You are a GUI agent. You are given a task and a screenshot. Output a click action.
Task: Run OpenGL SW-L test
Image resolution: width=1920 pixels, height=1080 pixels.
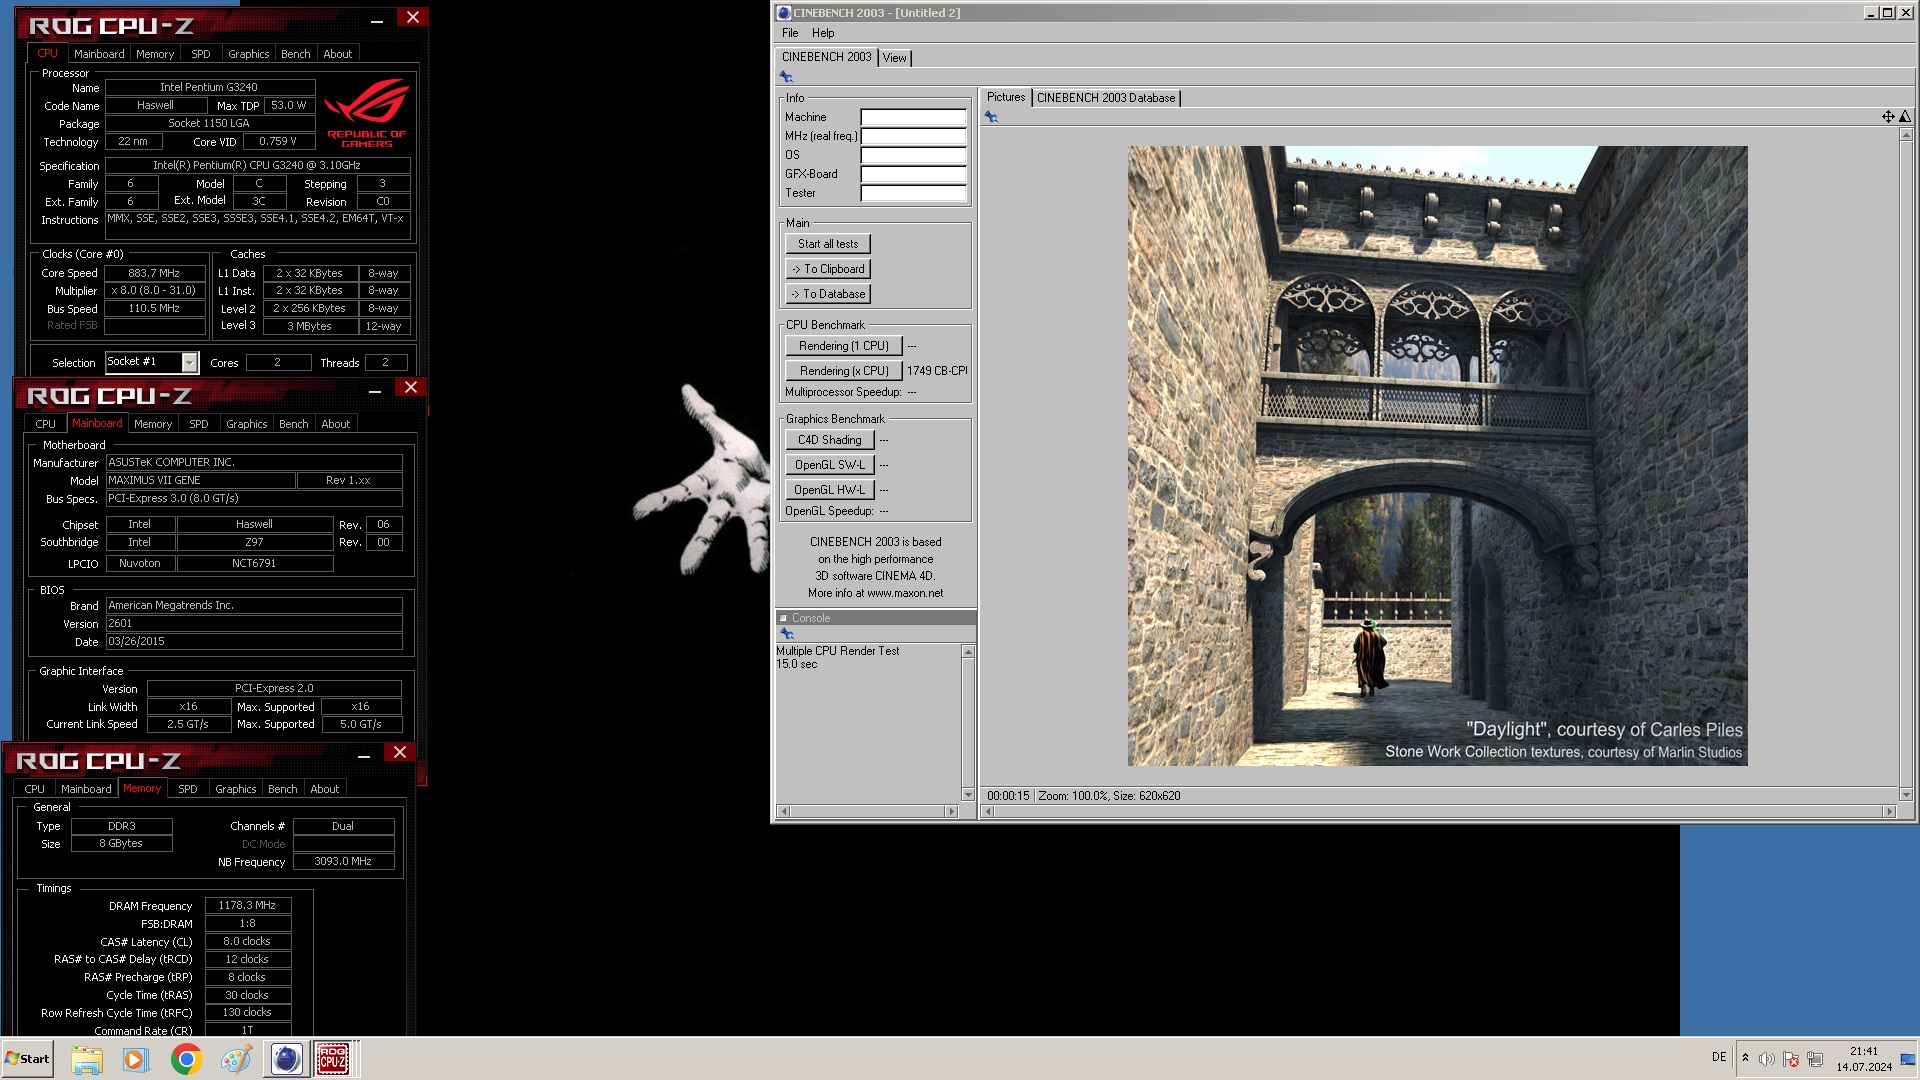coord(830,465)
